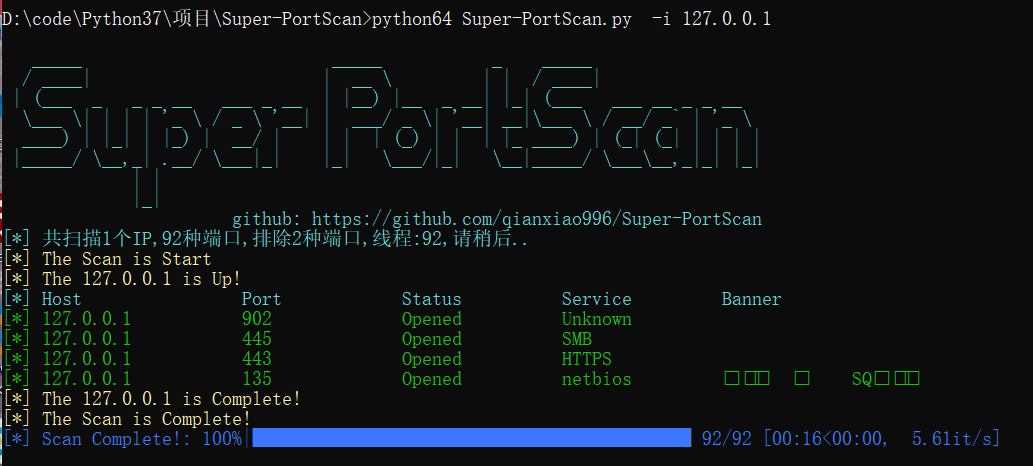Screen dimensions: 1033x466
Task: Click the 'Port' column header
Action: pos(261,299)
